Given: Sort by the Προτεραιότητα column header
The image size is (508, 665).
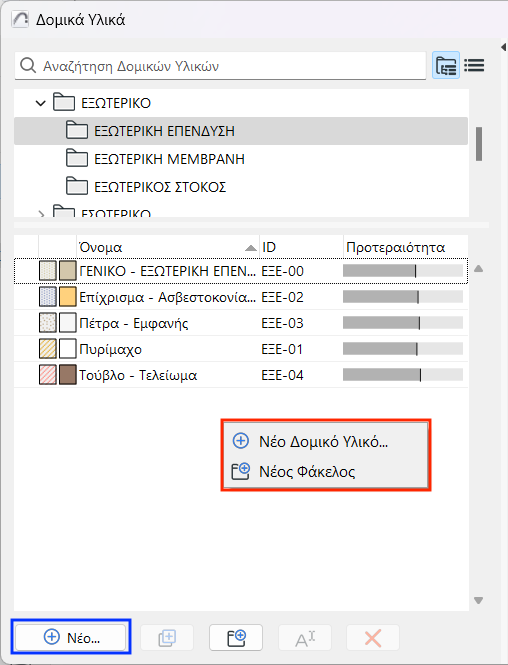Looking at the screenshot, I should click(406, 247).
